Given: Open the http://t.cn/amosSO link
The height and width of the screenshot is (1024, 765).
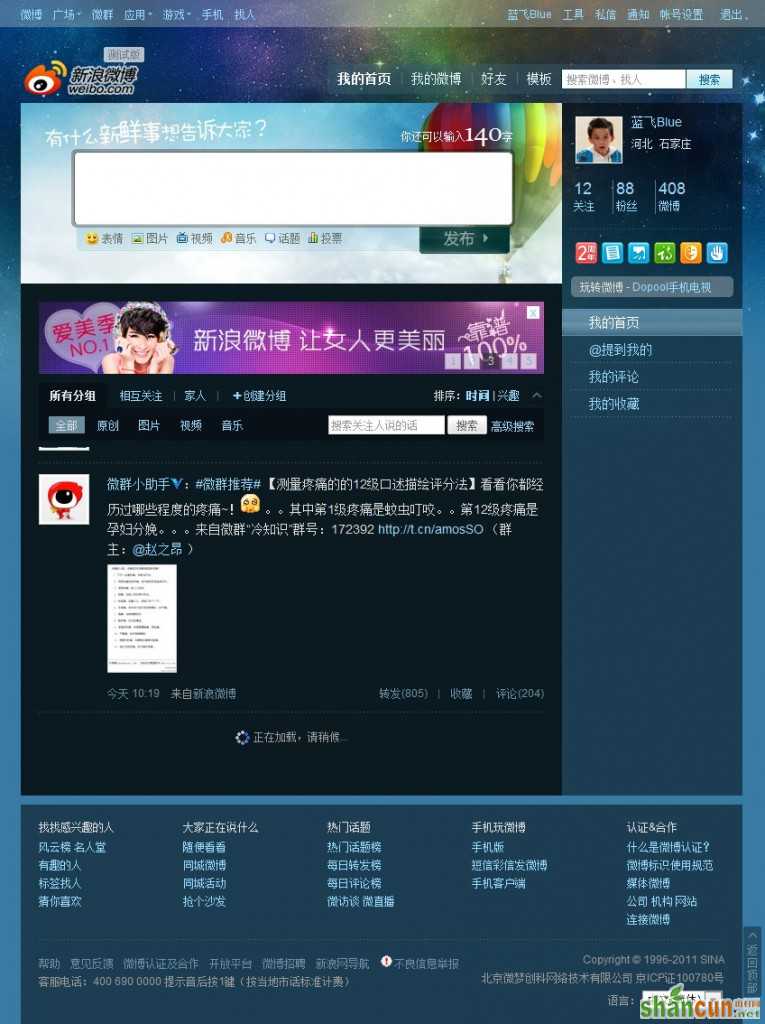Looking at the screenshot, I should [431, 529].
